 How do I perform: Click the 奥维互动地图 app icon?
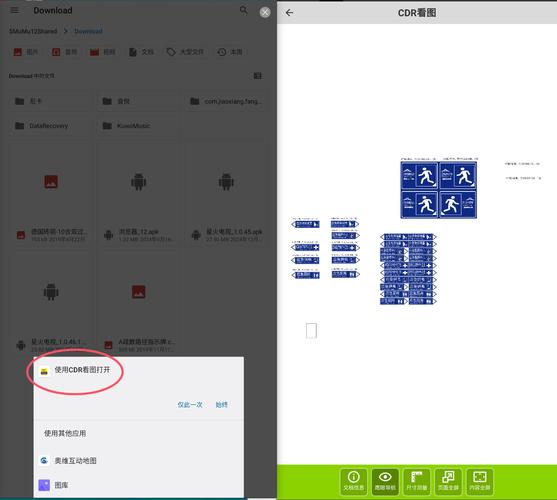pyautogui.click(x=44, y=461)
